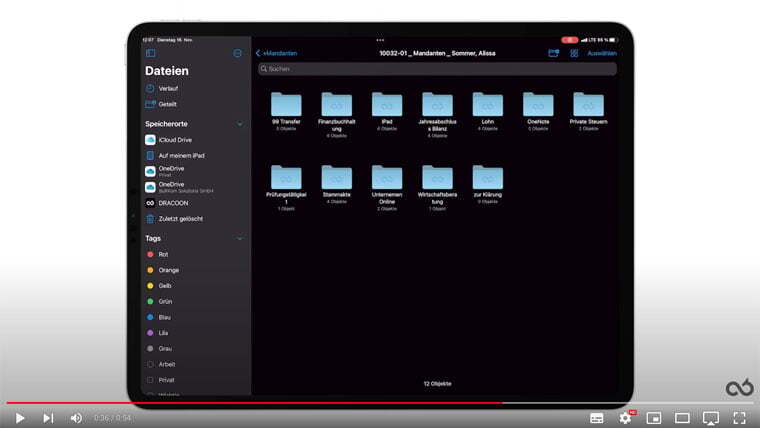Click the Suchen search field
Image resolution: width=760 pixels, height=428 pixels.
point(437,69)
